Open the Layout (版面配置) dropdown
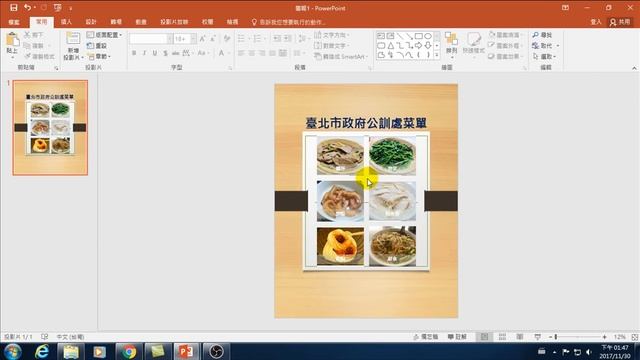The width and height of the screenshot is (640, 360). pos(104,35)
